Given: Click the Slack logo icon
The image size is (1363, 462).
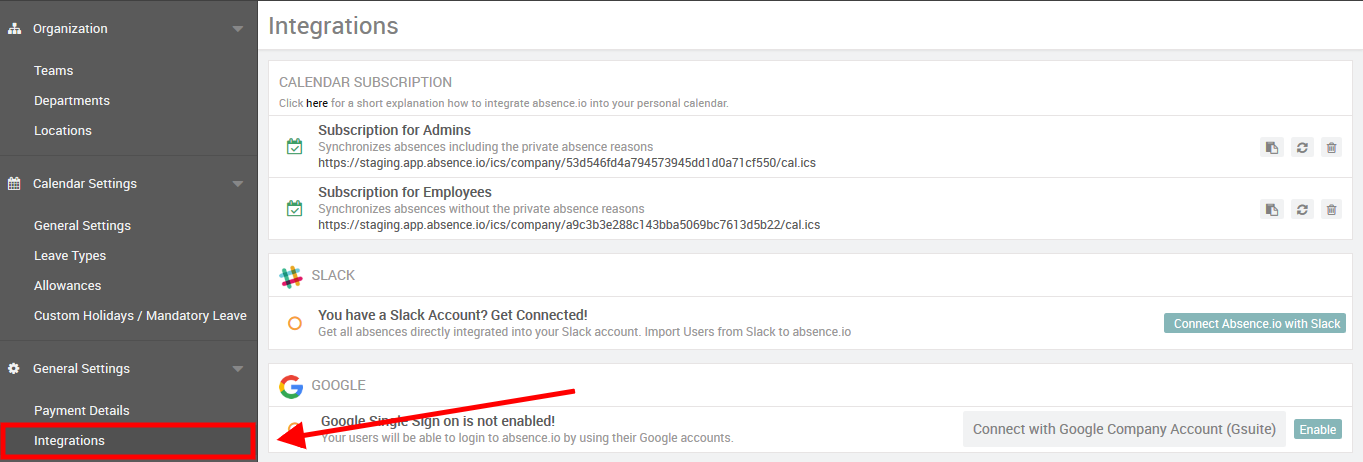Looking at the screenshot, I should coord(291,277).
